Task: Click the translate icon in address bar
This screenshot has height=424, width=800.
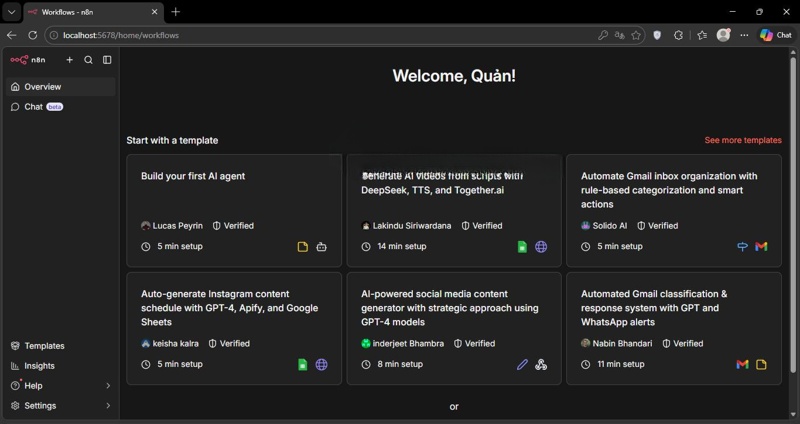Action: (619, 35)
